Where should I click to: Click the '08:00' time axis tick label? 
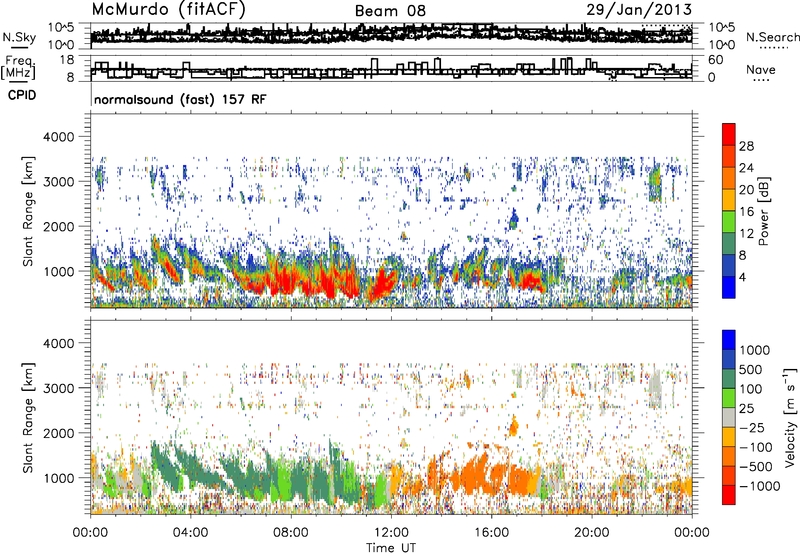click(290, 533)
